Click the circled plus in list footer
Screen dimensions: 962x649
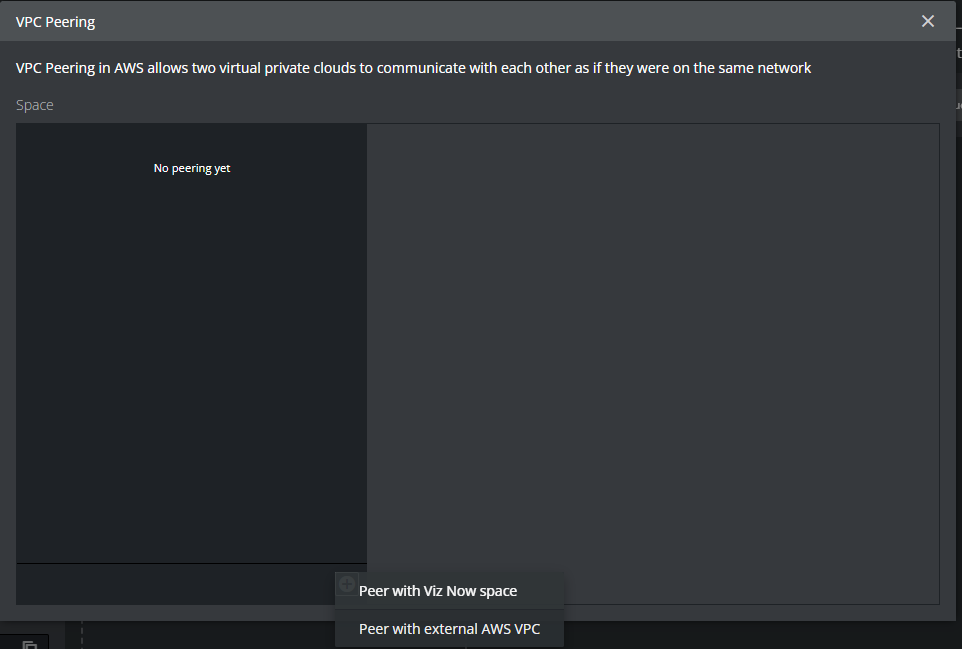pyautogui.click(x=346, y=584)
